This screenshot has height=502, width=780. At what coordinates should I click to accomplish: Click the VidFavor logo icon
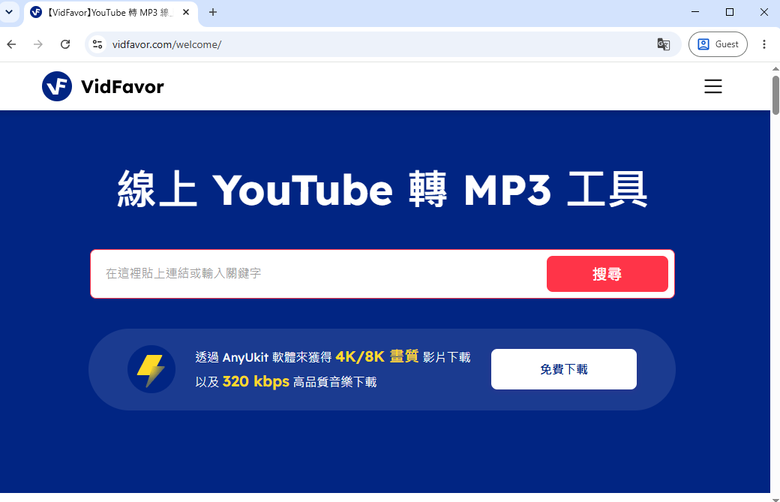click(x=57, y=86)
